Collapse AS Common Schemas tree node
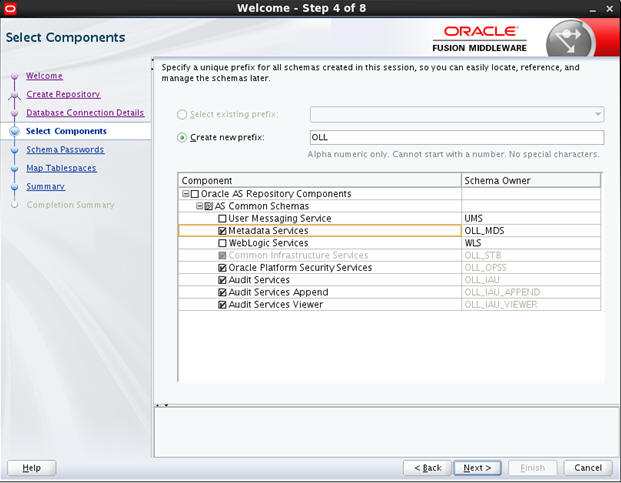621x483 pixels. [x=200, y=206]
